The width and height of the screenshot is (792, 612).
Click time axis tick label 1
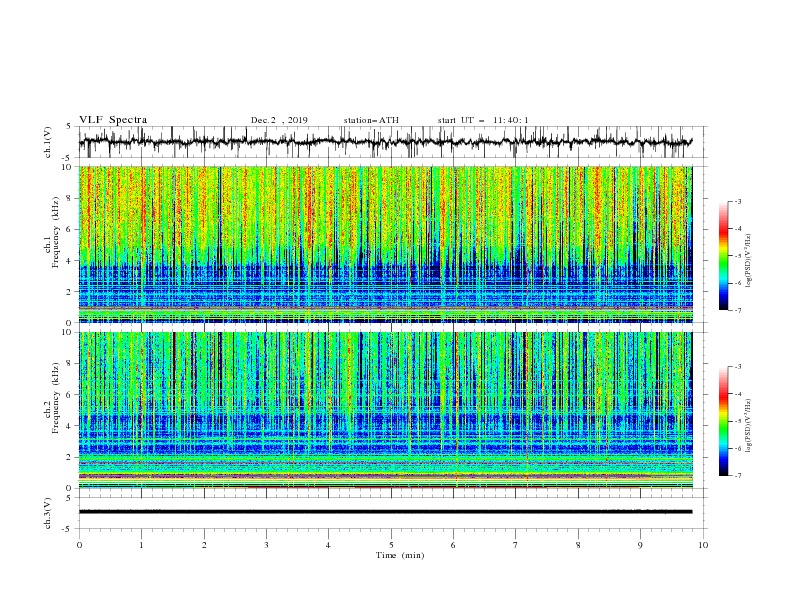point(141,545)
